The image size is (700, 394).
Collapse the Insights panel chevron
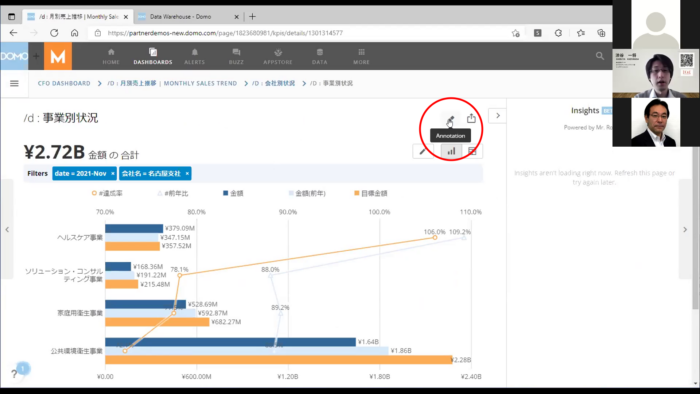498,116
